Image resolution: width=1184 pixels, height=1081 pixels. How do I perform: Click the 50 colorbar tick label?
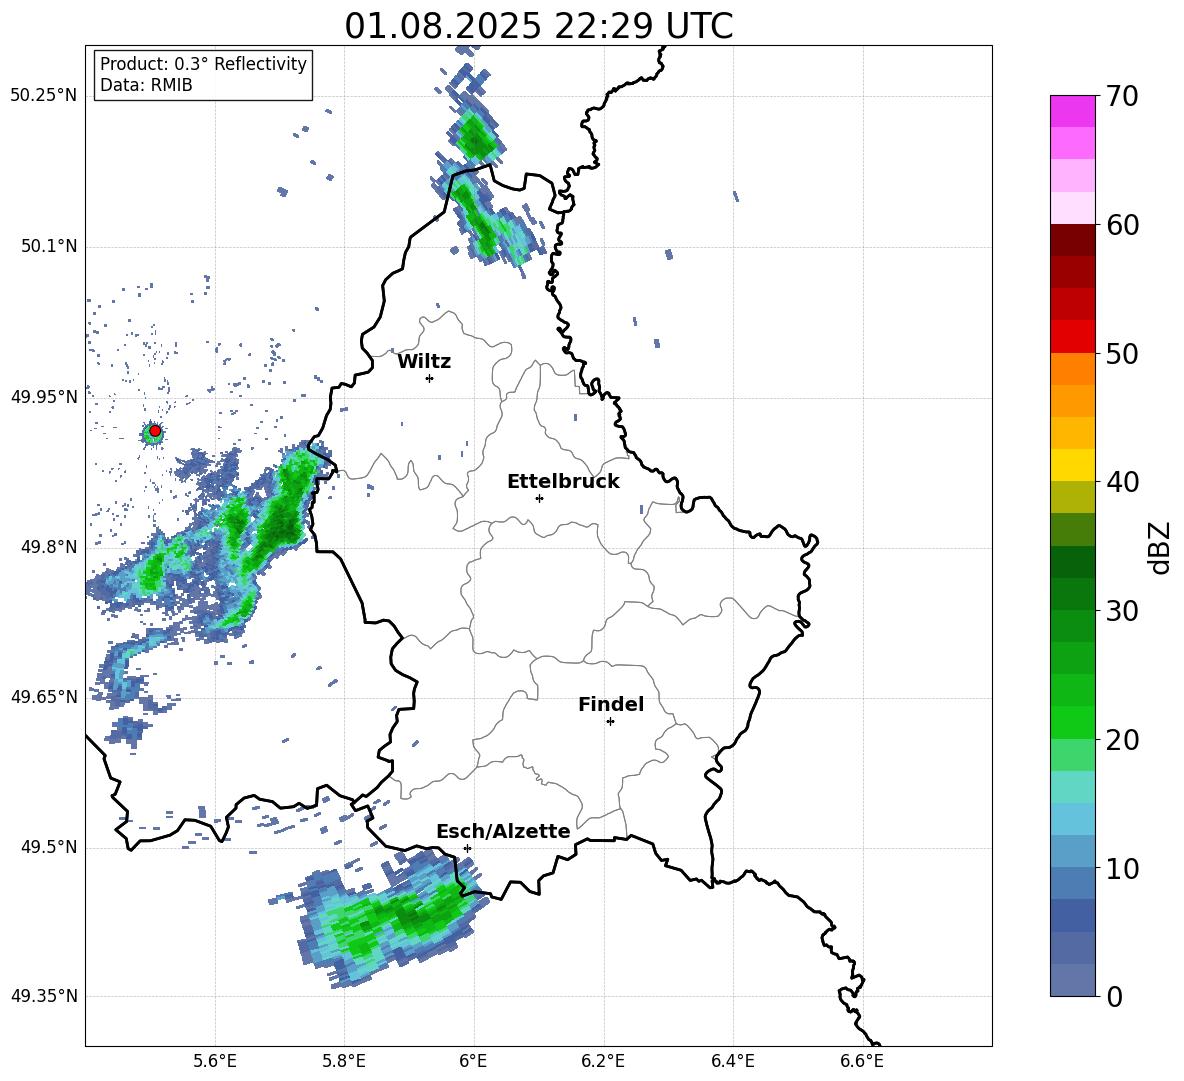1122,354
